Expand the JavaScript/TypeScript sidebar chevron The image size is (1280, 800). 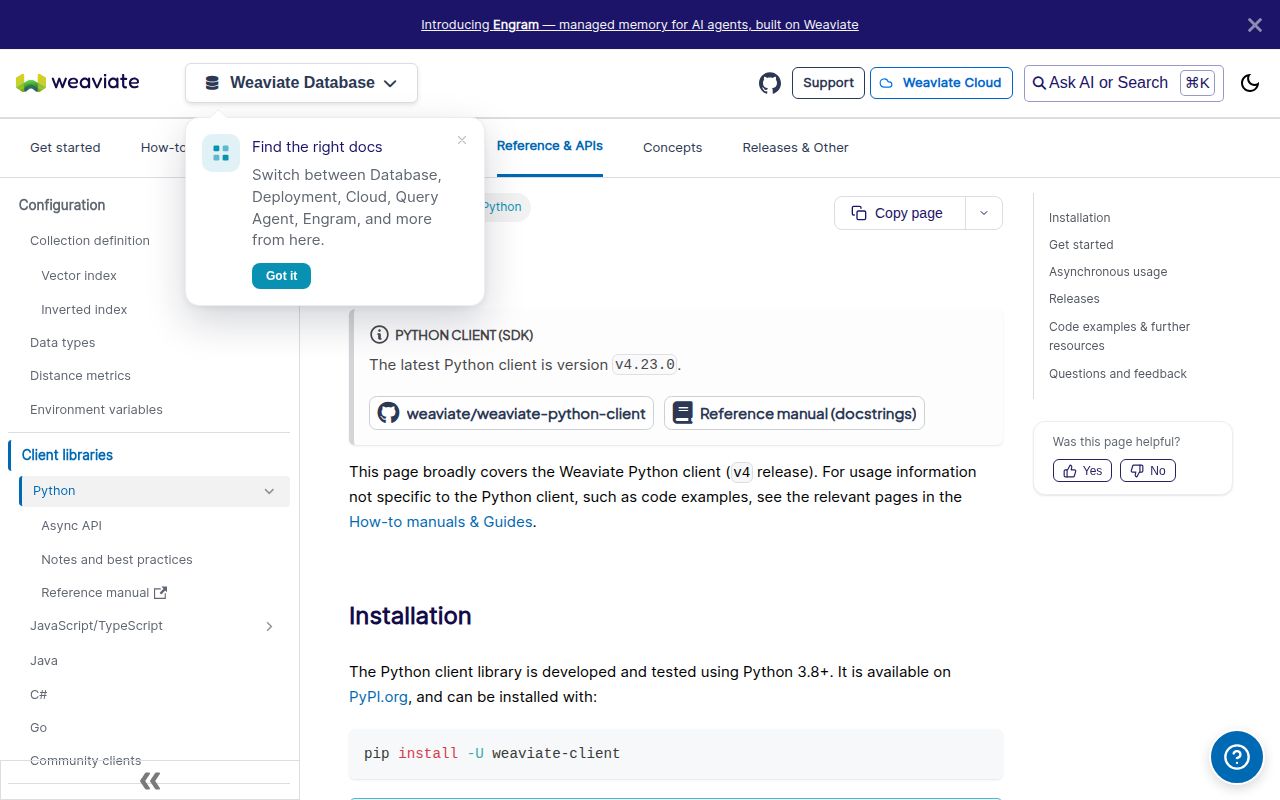click(x=269, y=626)
